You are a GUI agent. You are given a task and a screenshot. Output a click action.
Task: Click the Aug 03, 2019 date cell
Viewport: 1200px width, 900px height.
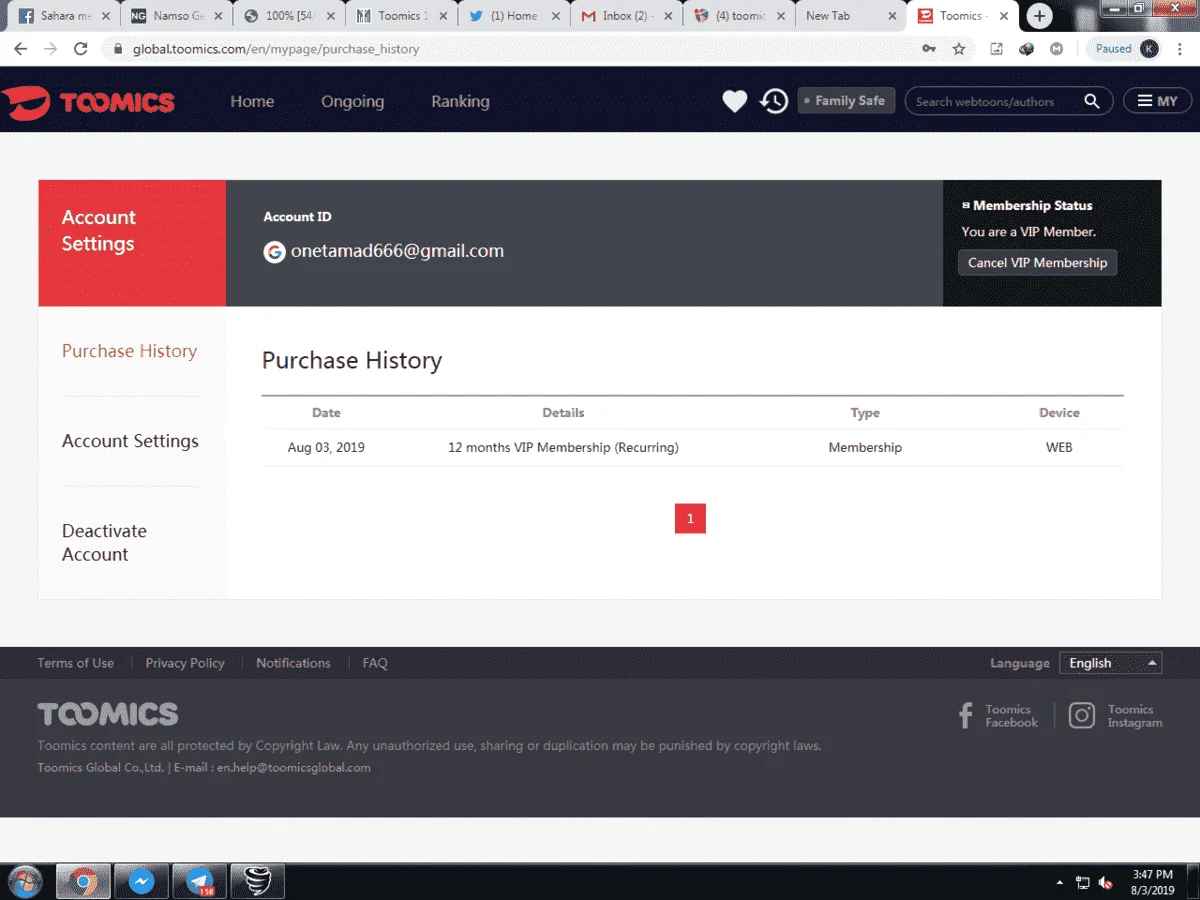(326, 448)
